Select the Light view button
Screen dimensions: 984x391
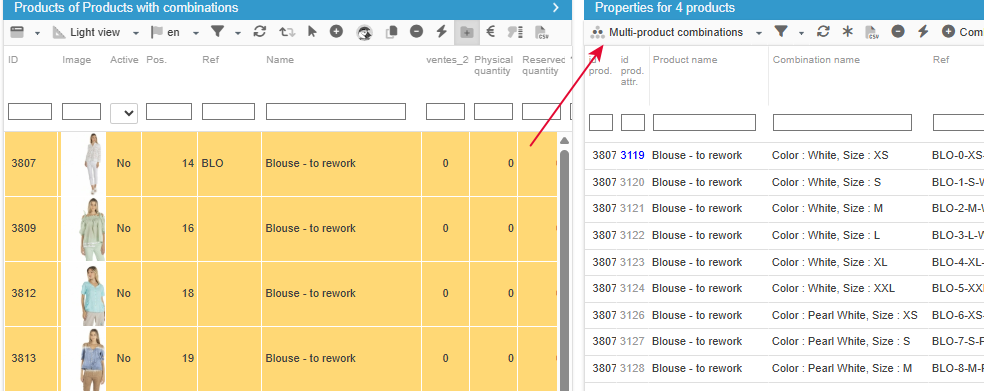87,32
